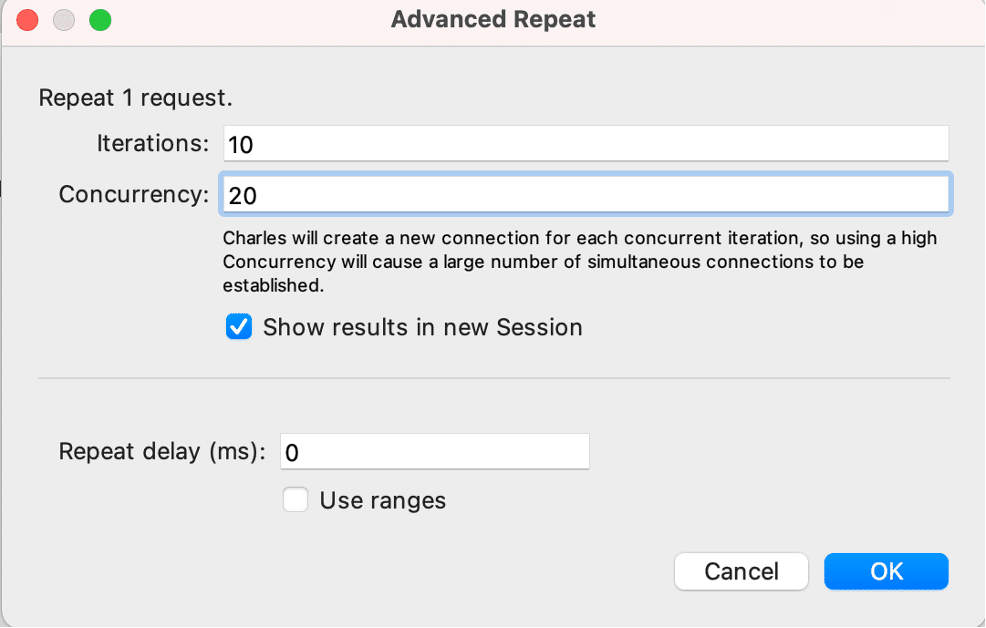Click the horizontal separator line

[493, 379]
